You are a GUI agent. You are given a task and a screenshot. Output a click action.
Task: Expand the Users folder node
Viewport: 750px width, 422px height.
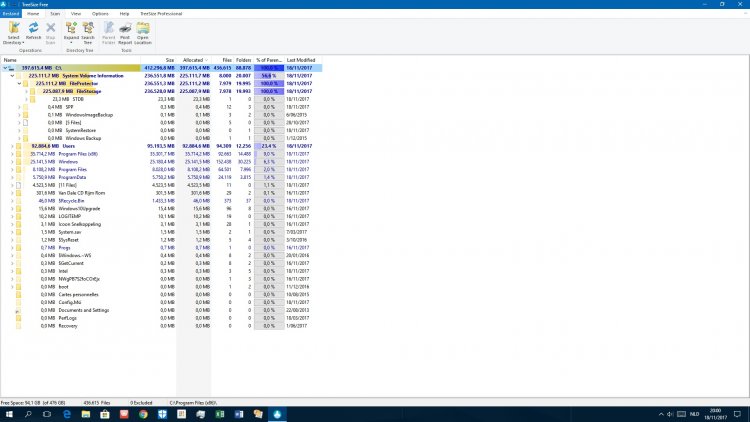[12, 145]
